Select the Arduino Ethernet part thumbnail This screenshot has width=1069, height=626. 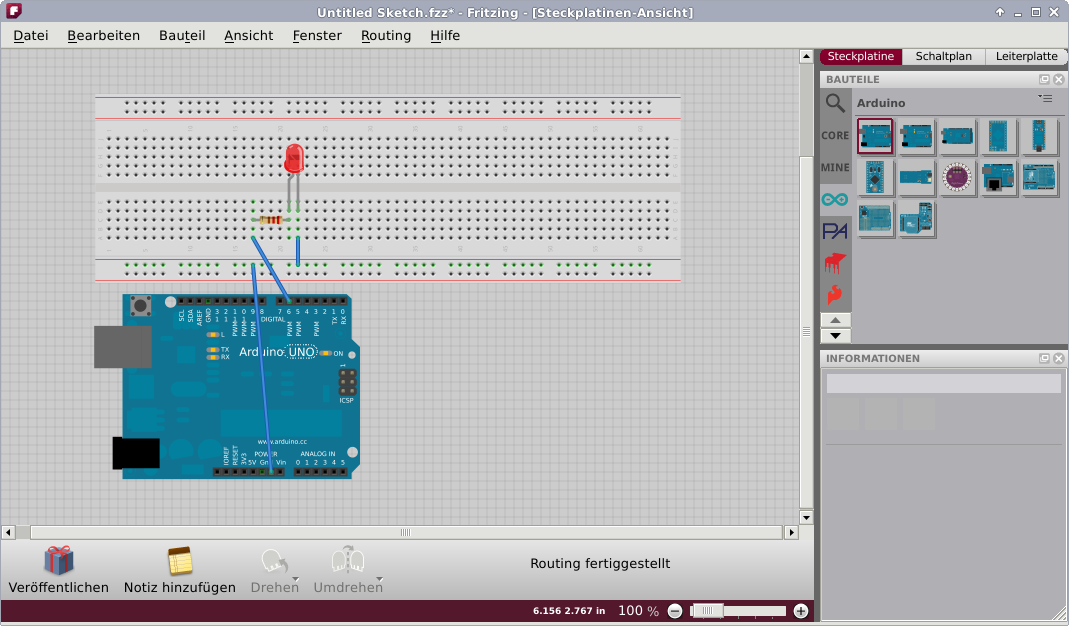(999, 178)
